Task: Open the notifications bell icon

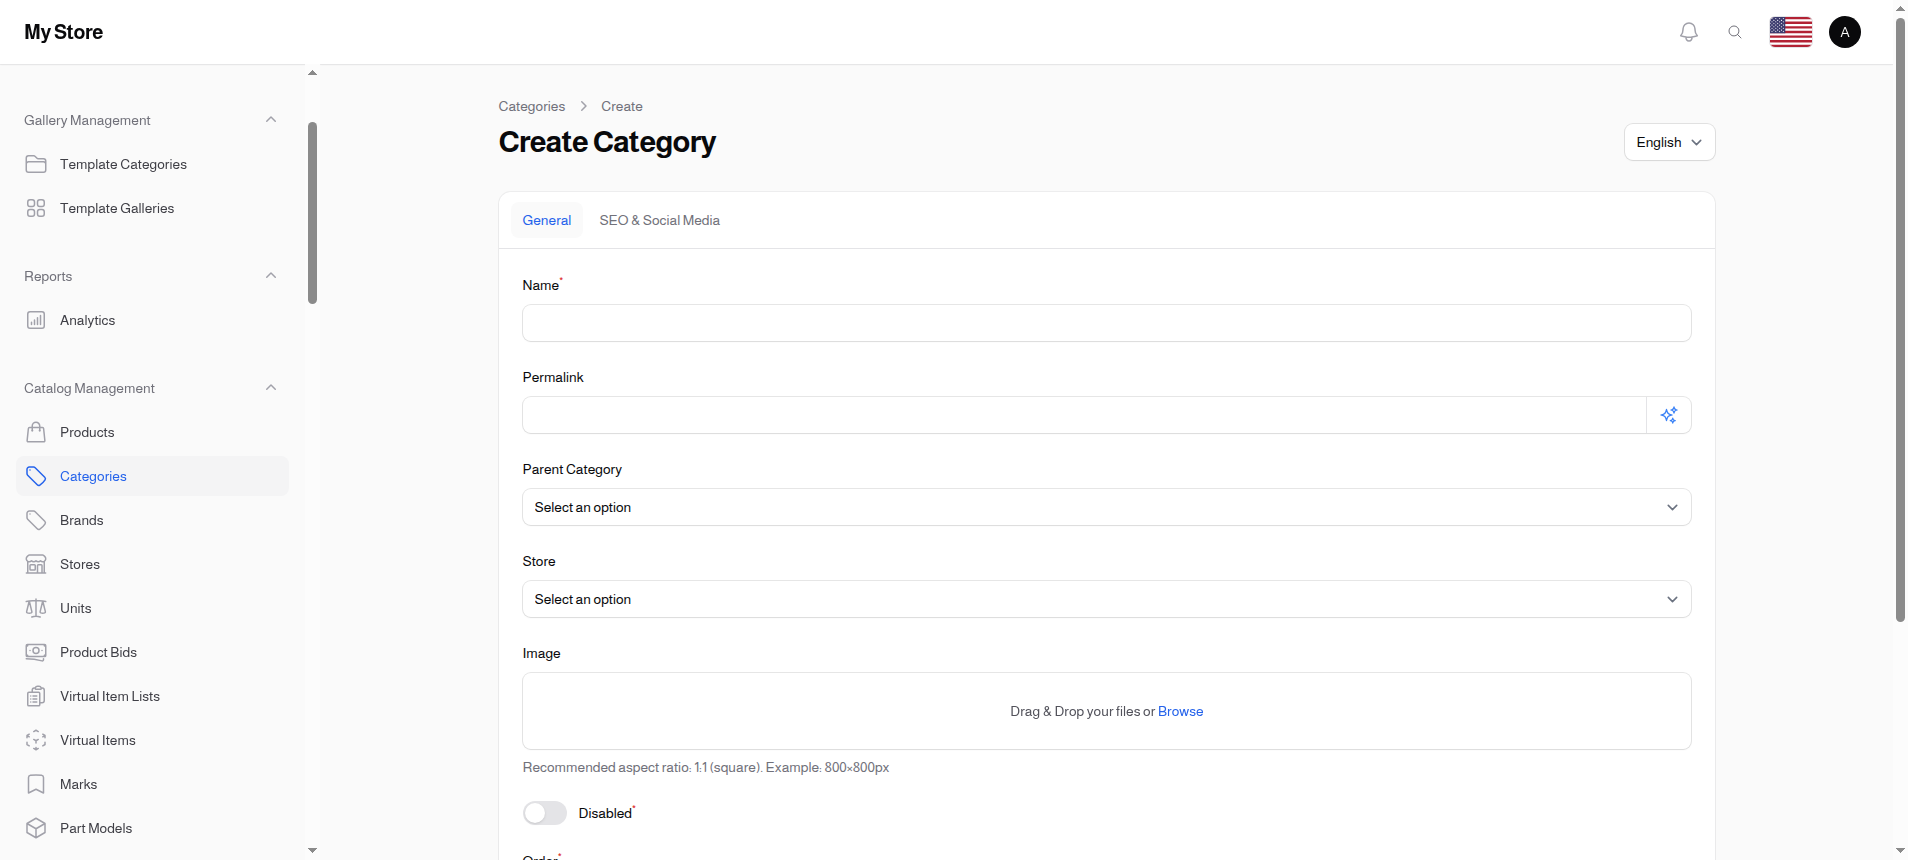Action: [x=1689, y=32]
